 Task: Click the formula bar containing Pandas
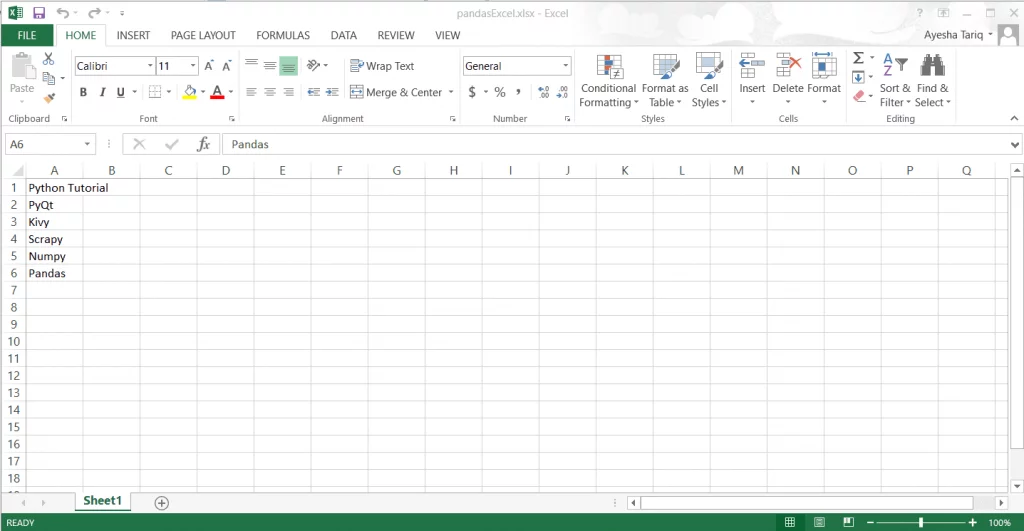(x=615, y=144)
